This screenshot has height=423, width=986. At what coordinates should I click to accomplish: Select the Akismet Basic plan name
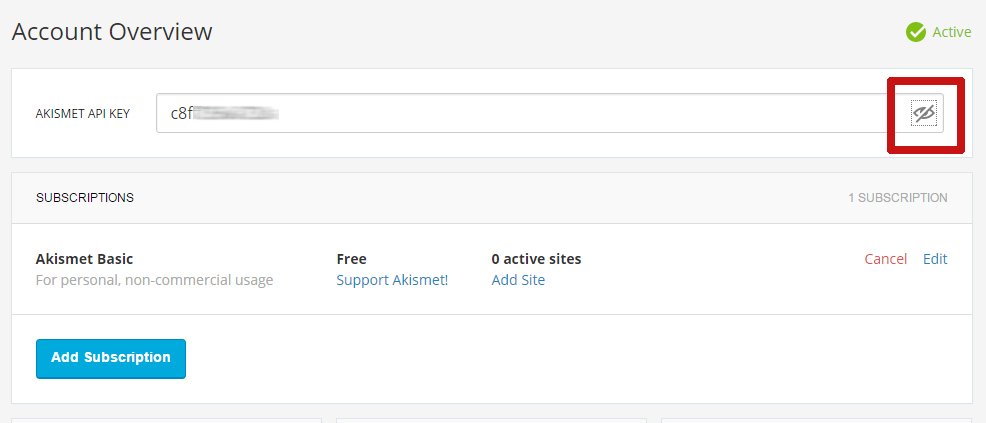[x=84, y=259]
